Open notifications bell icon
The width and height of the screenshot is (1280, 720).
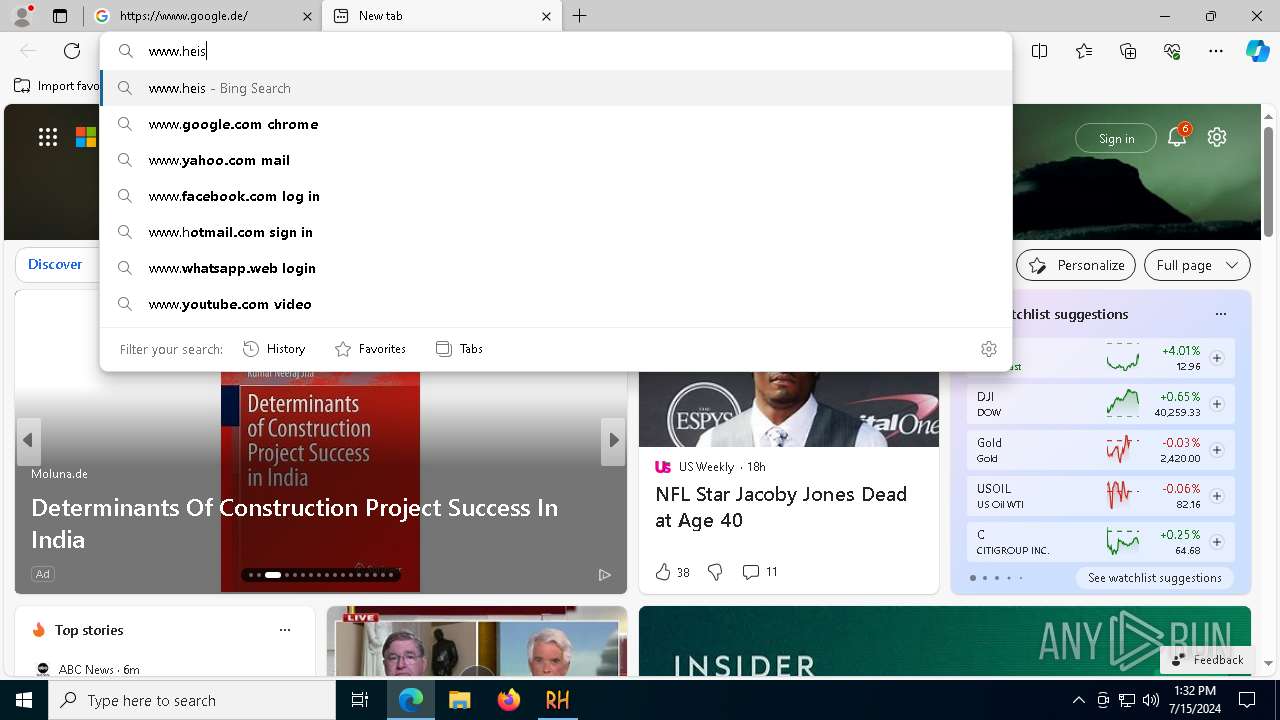coord(1177,138)
